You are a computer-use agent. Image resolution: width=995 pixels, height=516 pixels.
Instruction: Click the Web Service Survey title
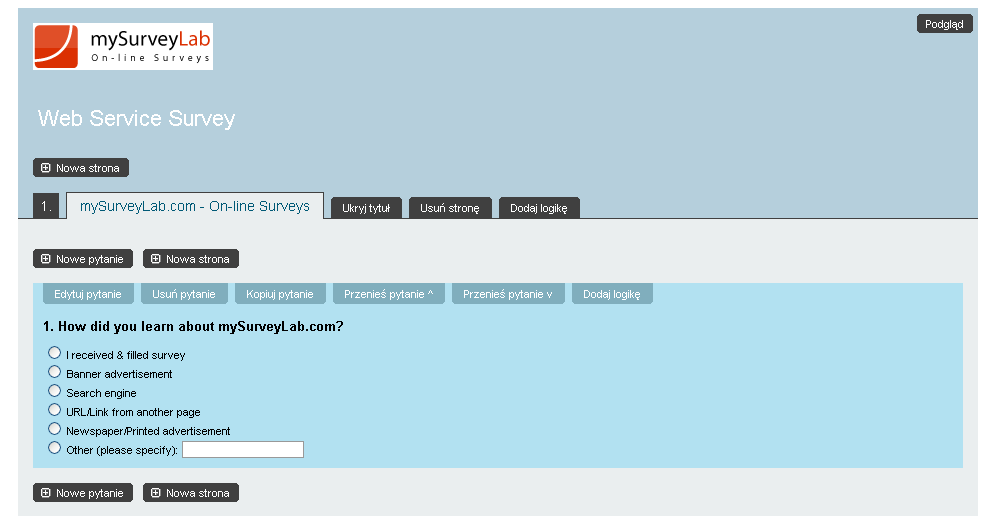(x=136, y=118)
